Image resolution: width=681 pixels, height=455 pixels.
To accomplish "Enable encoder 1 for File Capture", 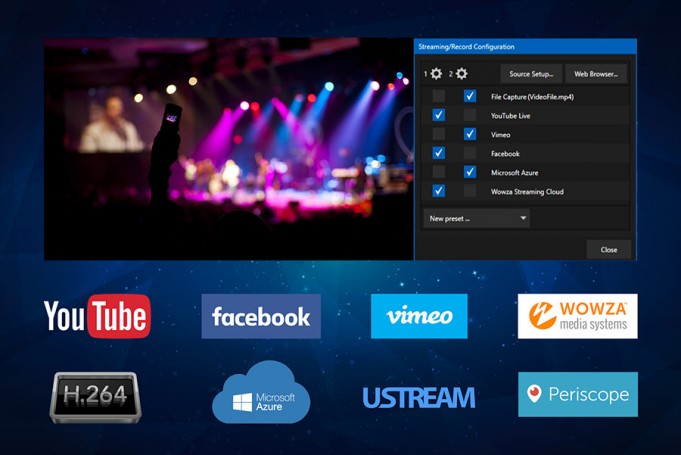I will coord(439,96).
